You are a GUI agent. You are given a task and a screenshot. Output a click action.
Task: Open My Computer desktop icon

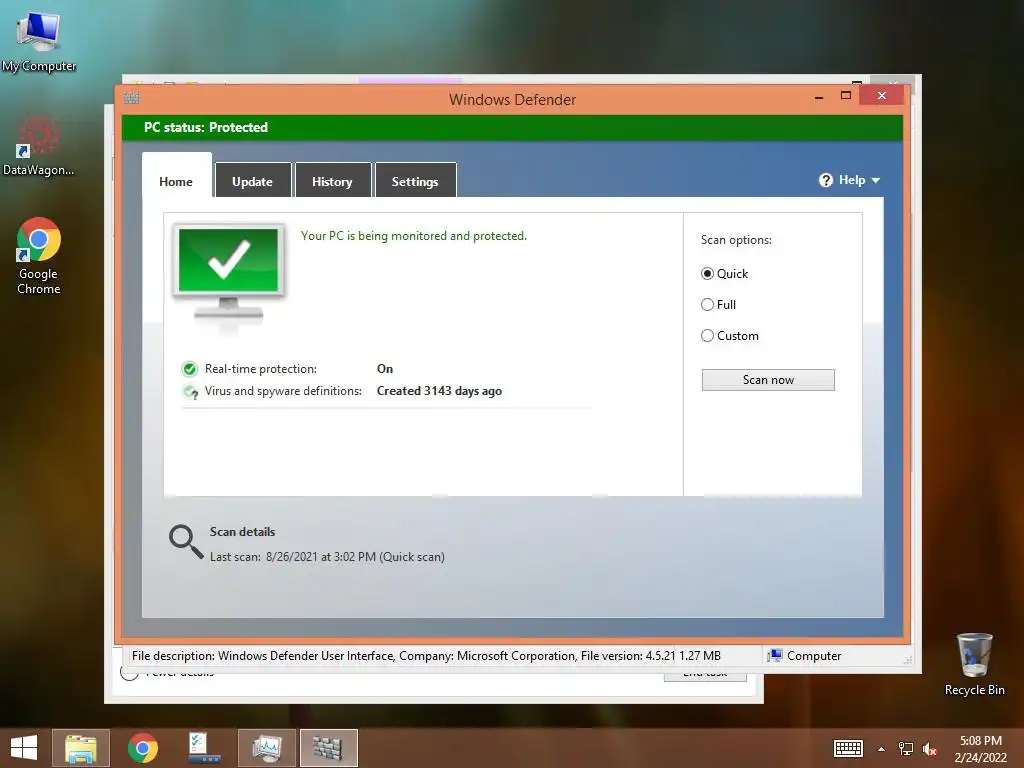click(x=39, y=40)
